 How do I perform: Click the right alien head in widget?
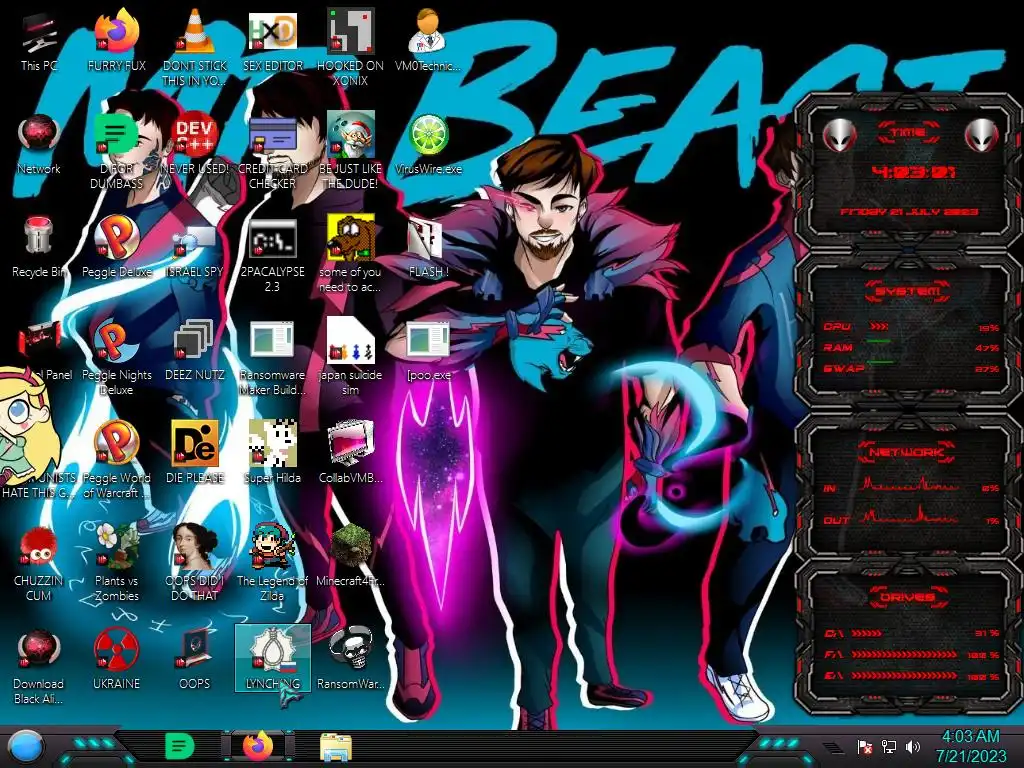coord(981,136)
